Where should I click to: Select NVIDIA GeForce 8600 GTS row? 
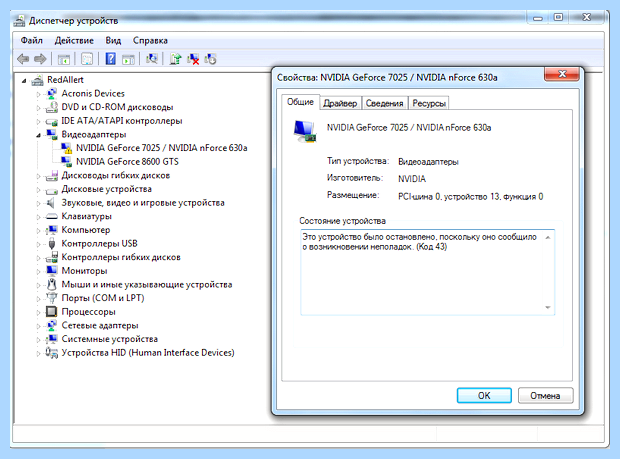tap(127, 162)
